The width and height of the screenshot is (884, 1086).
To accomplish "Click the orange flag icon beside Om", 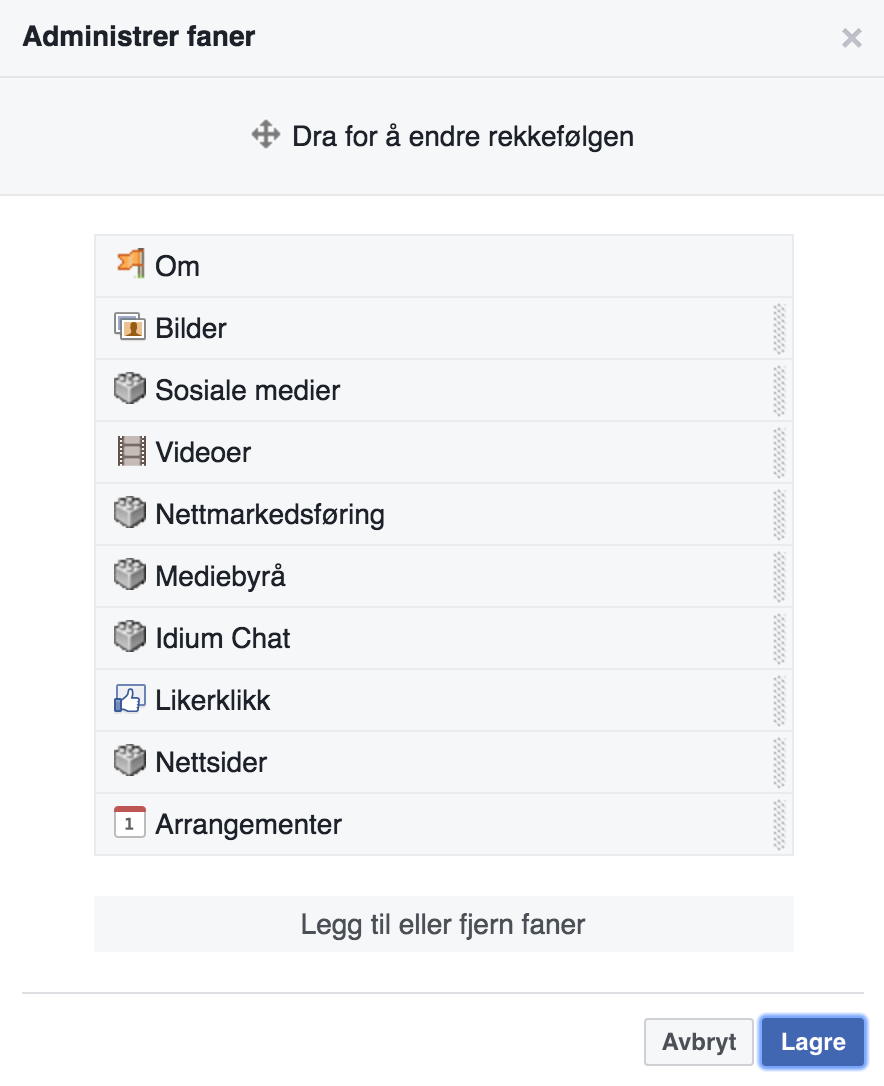I will [130, 265].
